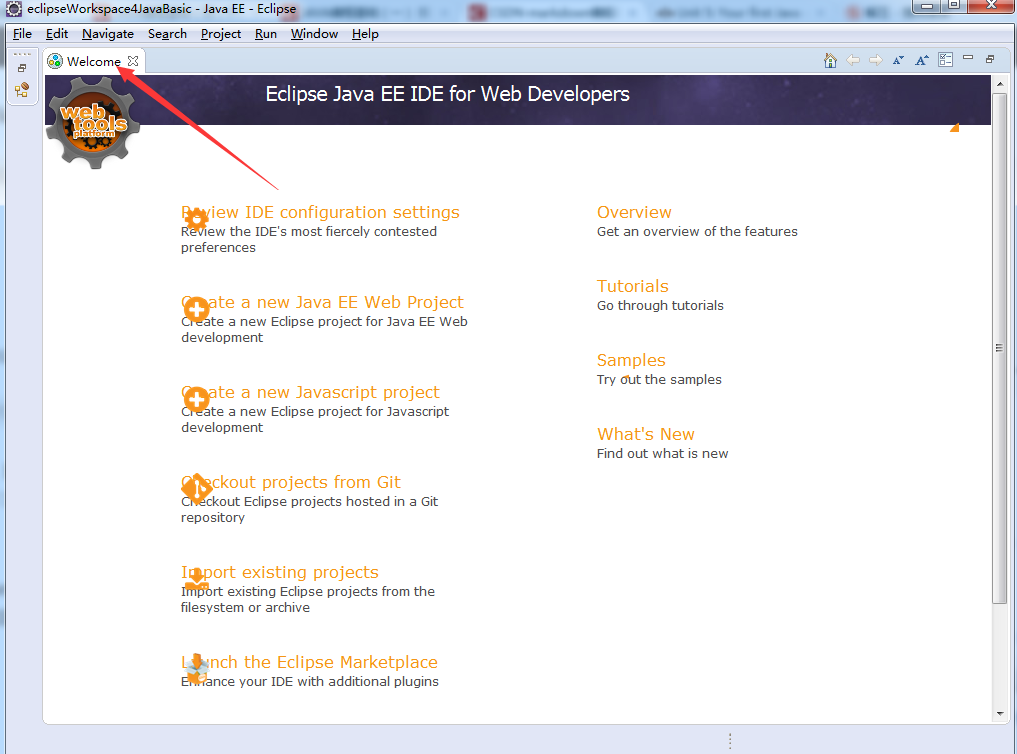The height and width of the screenshot is (754, 1017).
Task: Enlarge font size with large A icon
Action: [x=922, y=60]
